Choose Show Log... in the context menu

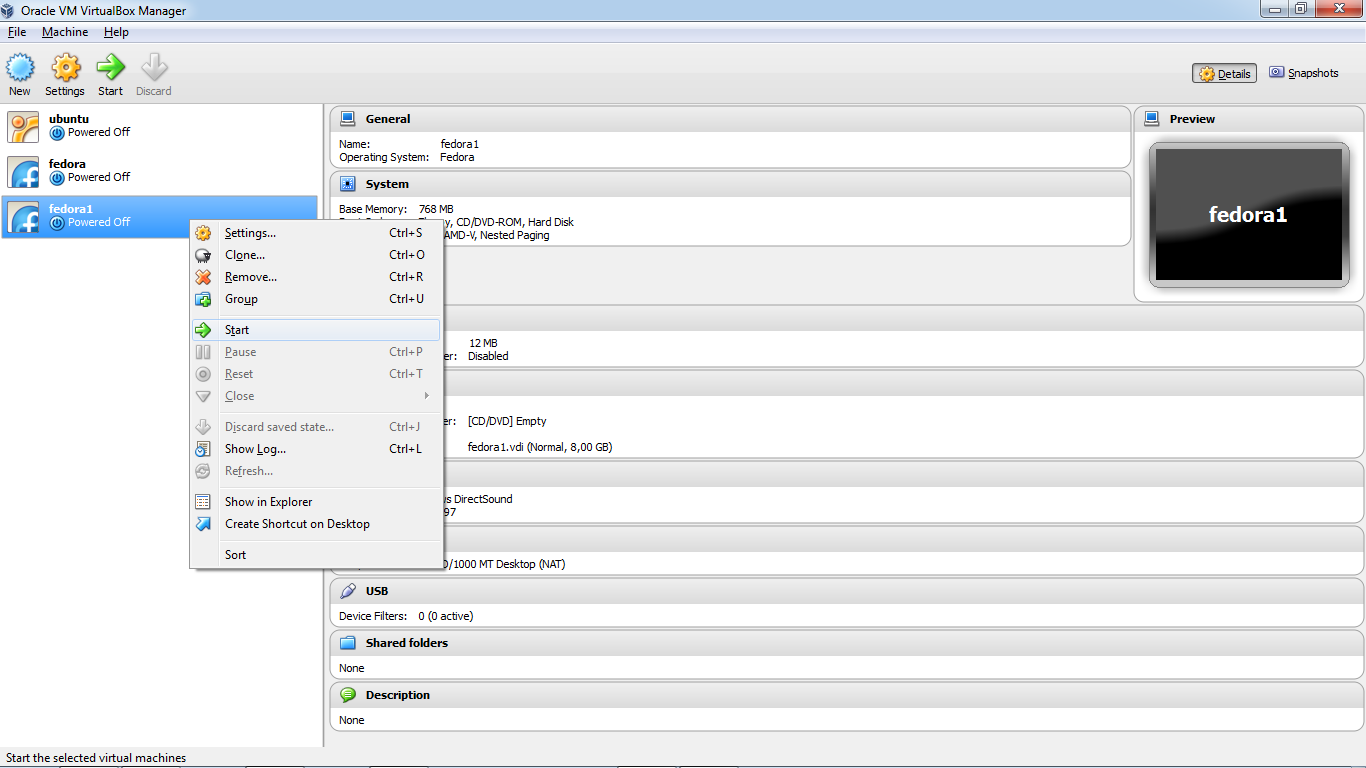(x=316, y=449)
